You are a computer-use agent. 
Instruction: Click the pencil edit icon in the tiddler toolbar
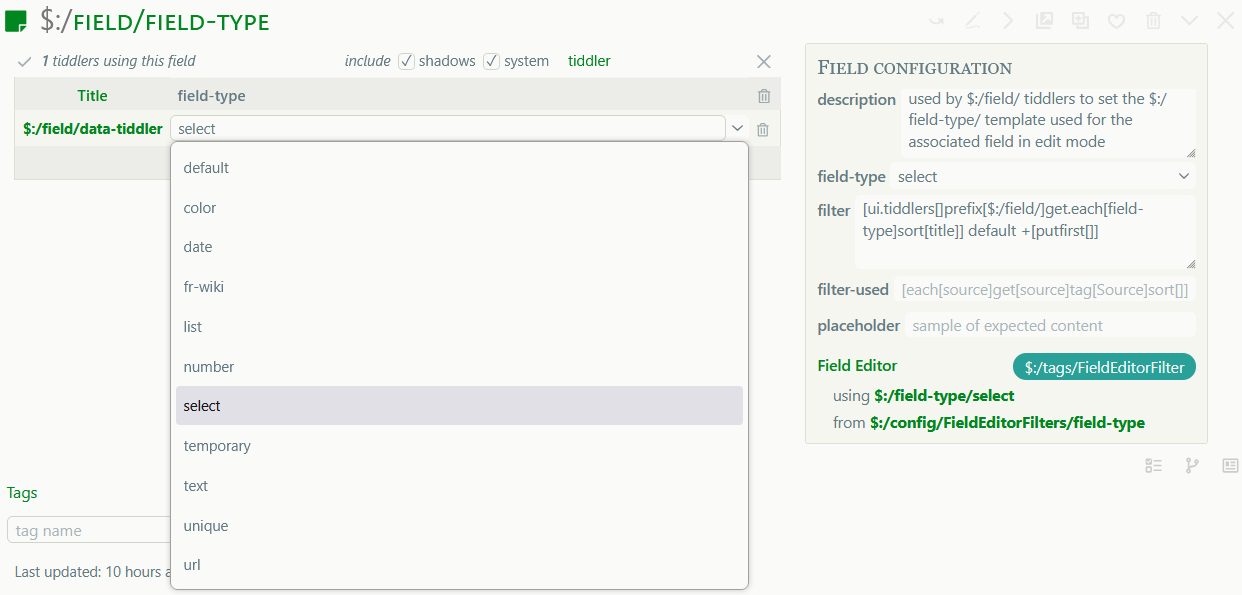pyautogui.click(x=972, y=21)
